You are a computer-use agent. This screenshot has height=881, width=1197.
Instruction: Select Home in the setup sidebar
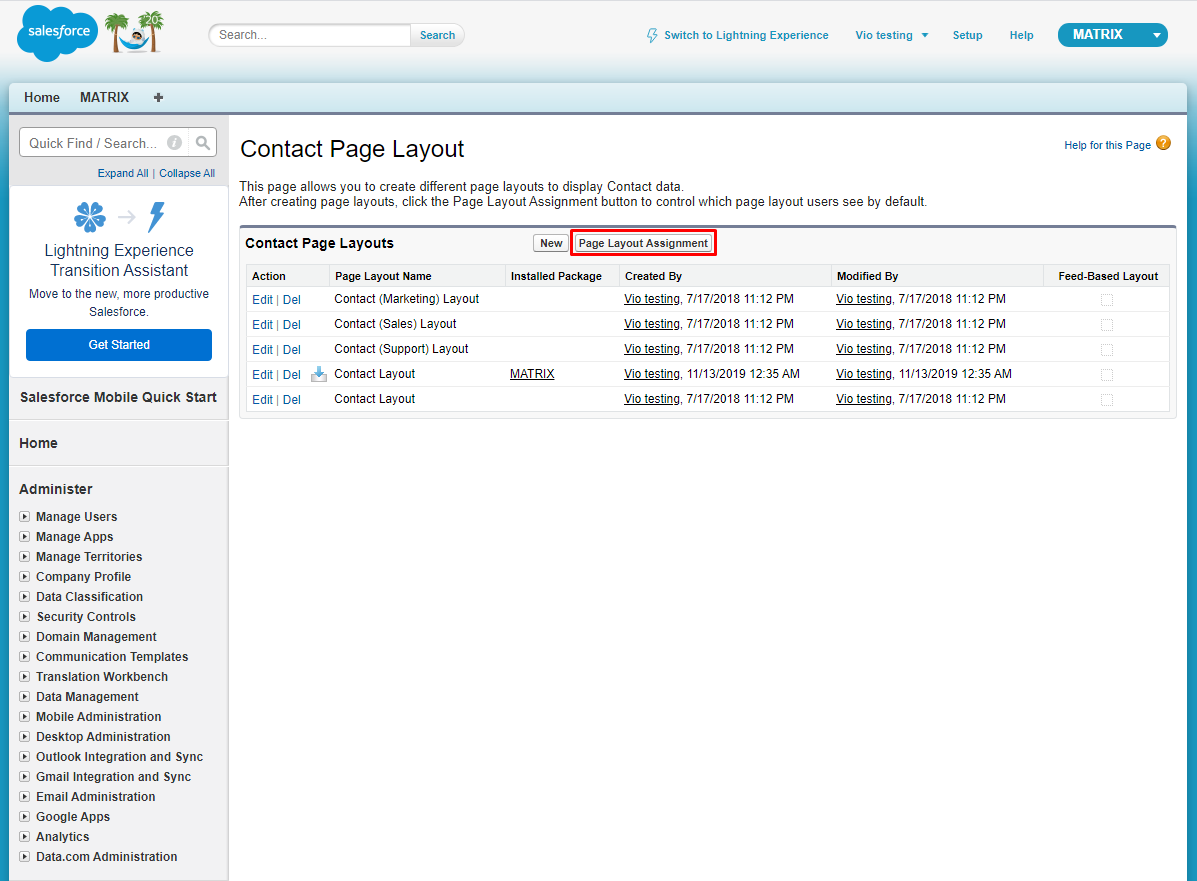[x=38, y=443]
